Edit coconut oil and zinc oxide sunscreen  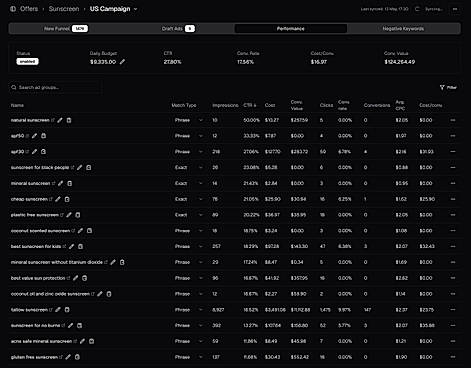(100, 294)
